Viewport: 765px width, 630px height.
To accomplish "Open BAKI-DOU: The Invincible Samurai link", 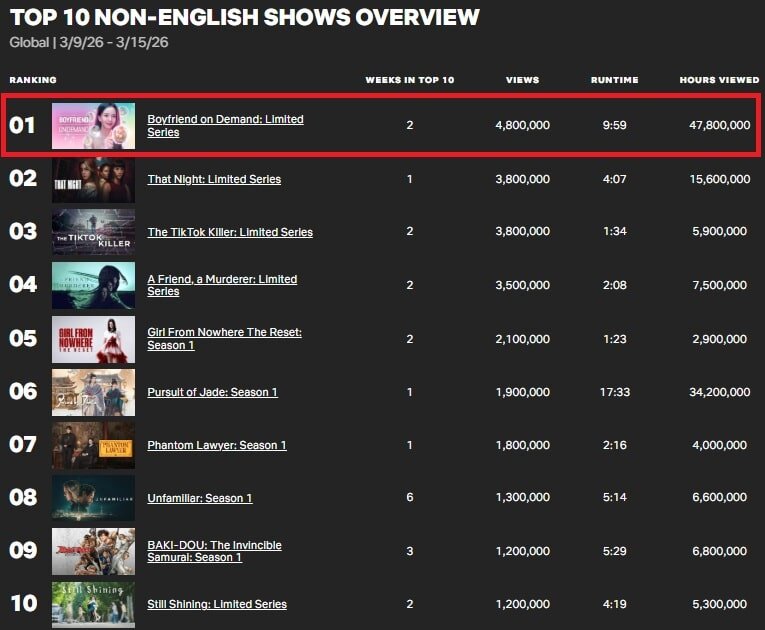I will [215, 551].
